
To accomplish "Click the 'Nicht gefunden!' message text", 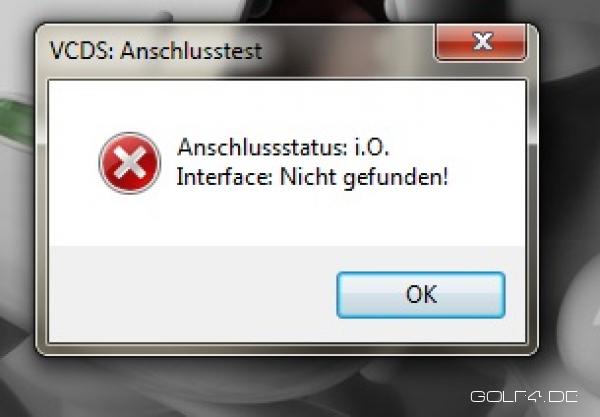I will [364, 178].
